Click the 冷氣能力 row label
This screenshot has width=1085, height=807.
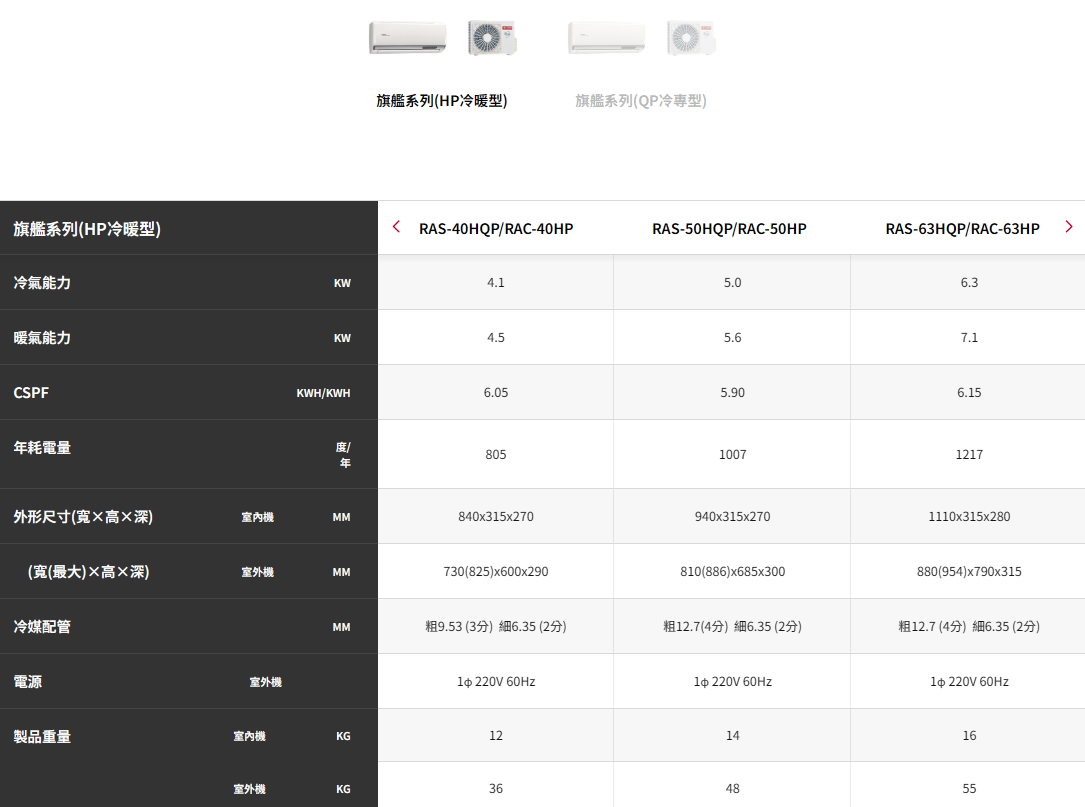coord(42,283)
